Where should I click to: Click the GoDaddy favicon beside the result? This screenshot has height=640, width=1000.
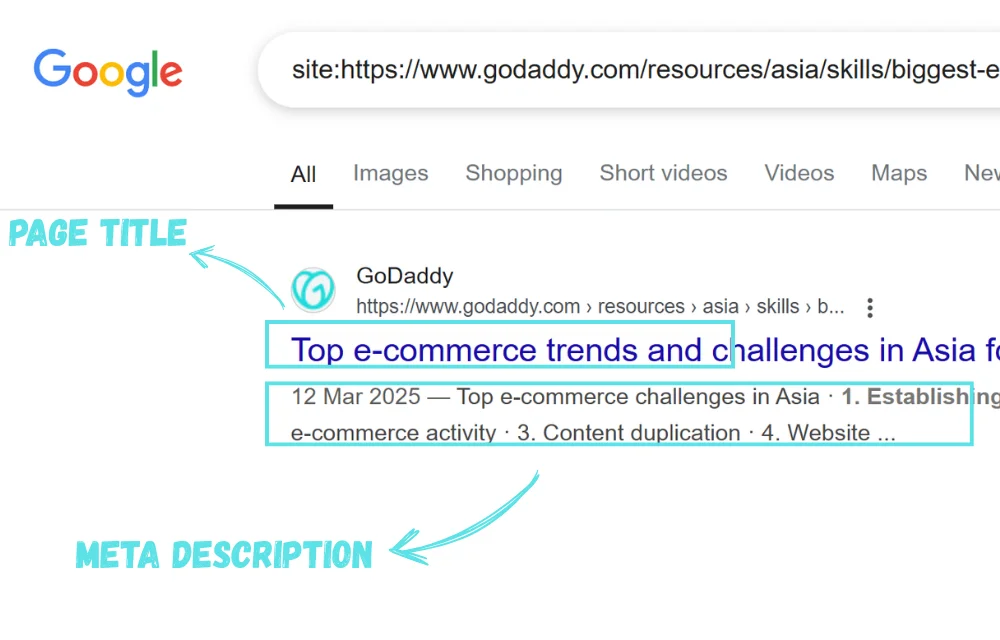[314, 289]
